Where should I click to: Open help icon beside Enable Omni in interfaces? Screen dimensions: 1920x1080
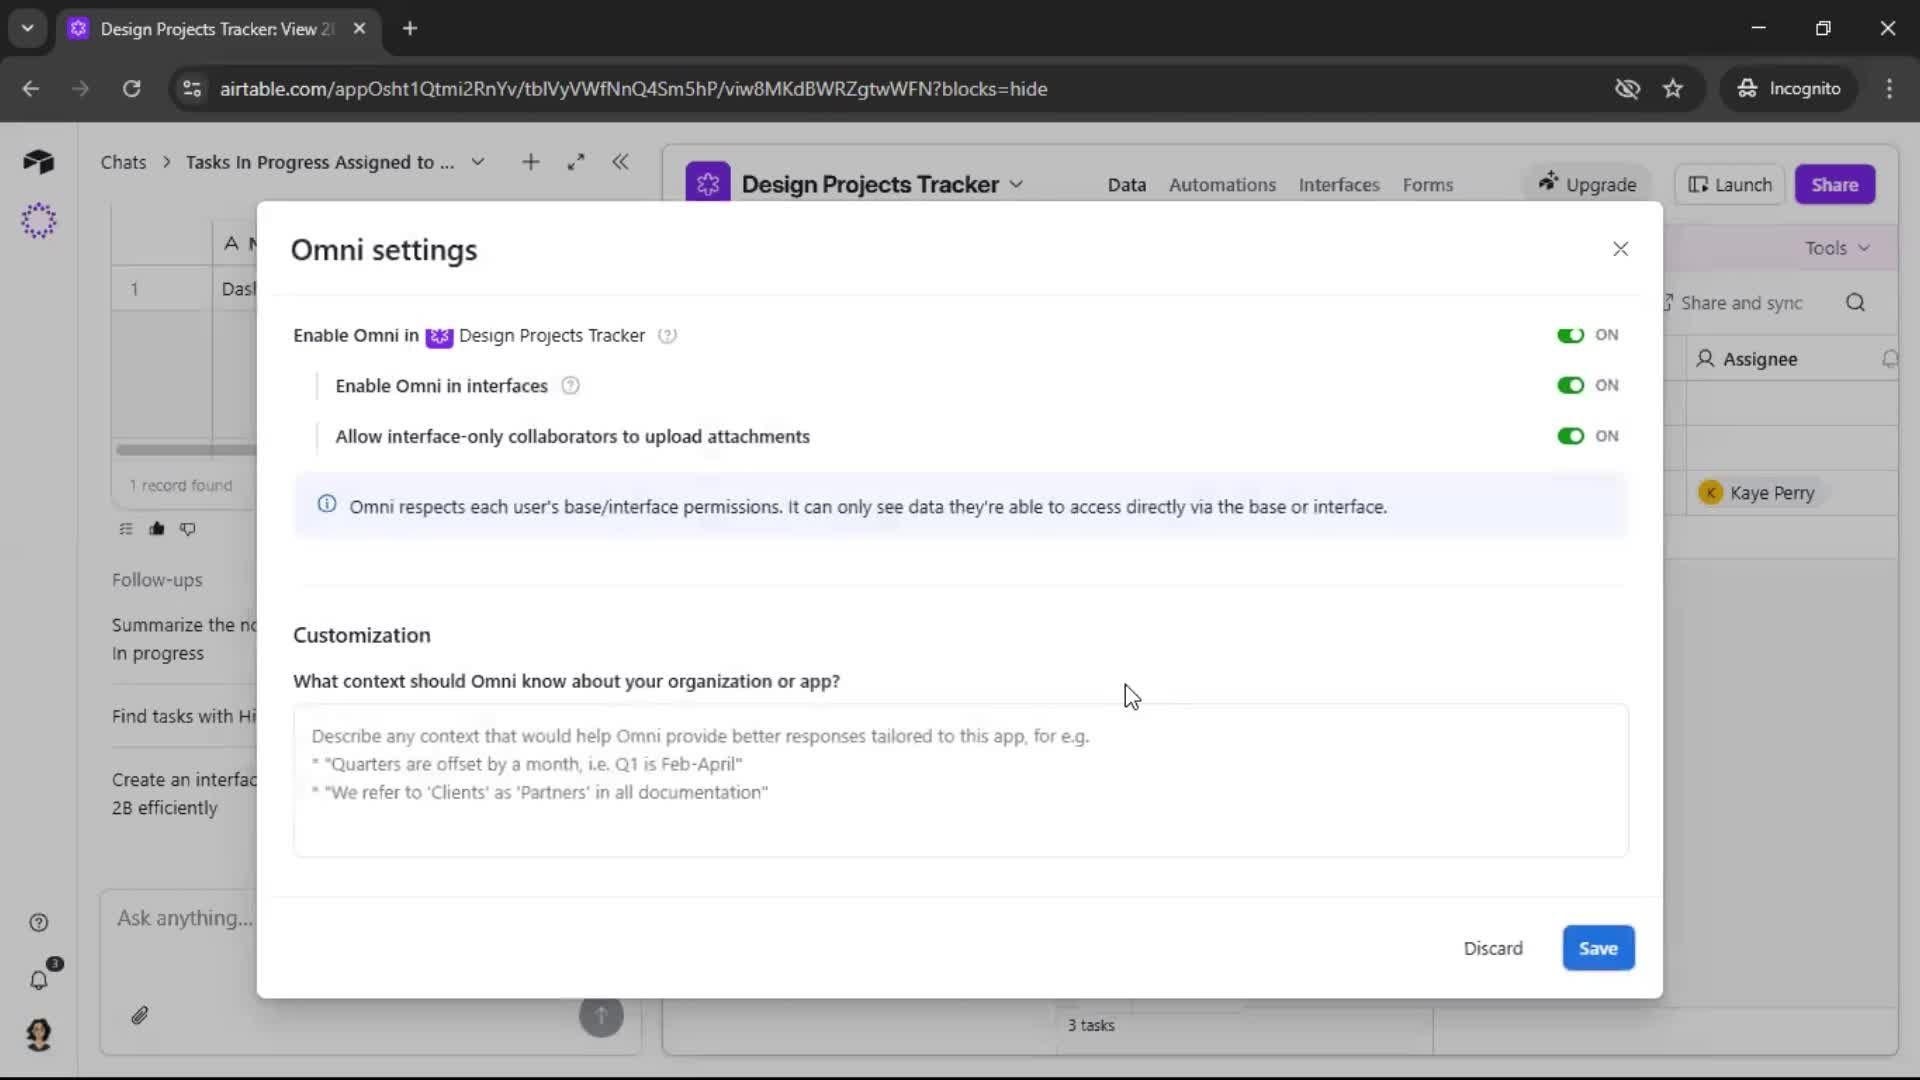pyautogui.click(x=570, y=386)
